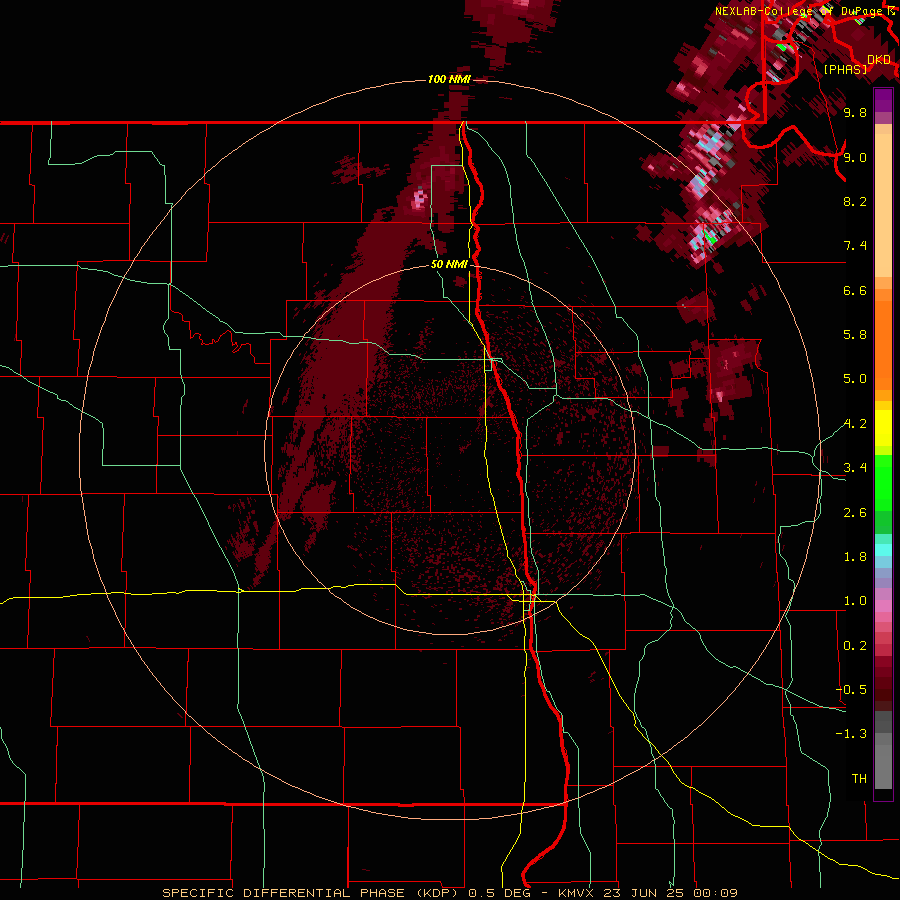900x900 pixels.
Task: Click the DKD product label
Action: pyautogui.click(x=879, y=60)
